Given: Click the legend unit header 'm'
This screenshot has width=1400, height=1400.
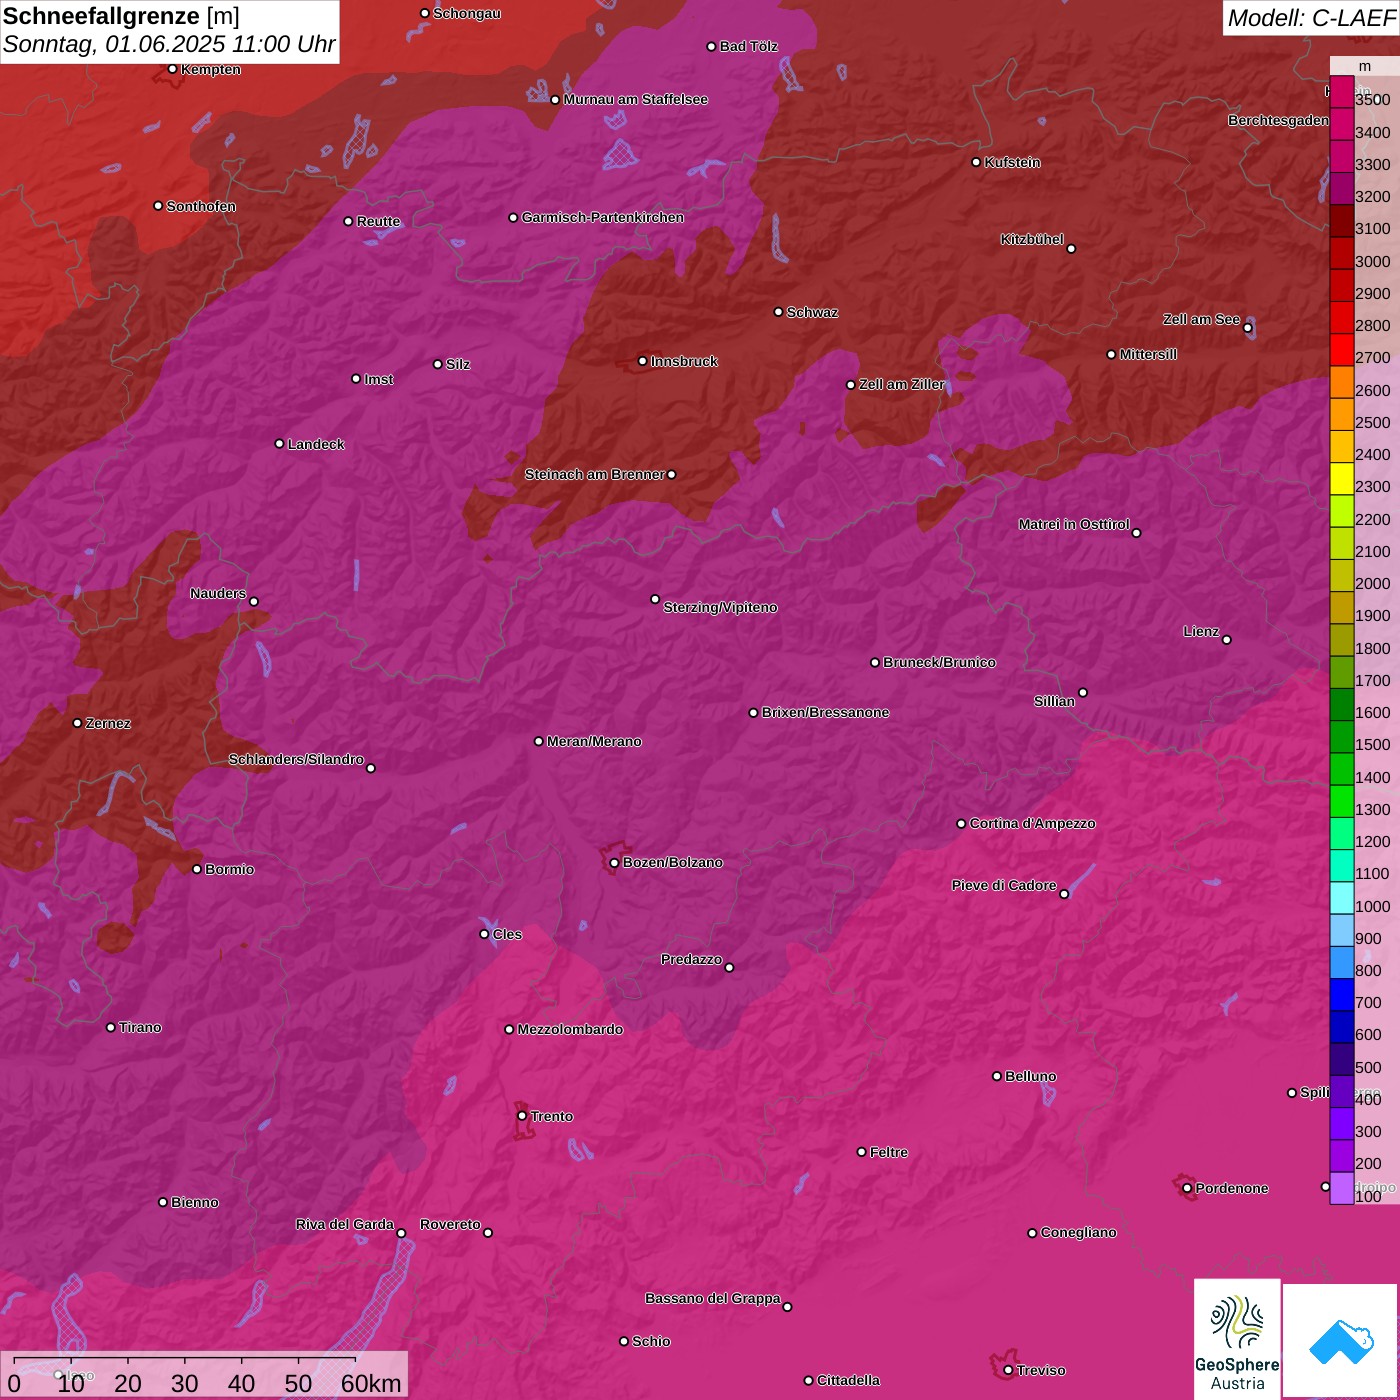Looking at the screenshot, I should (x=1365, y=67).
